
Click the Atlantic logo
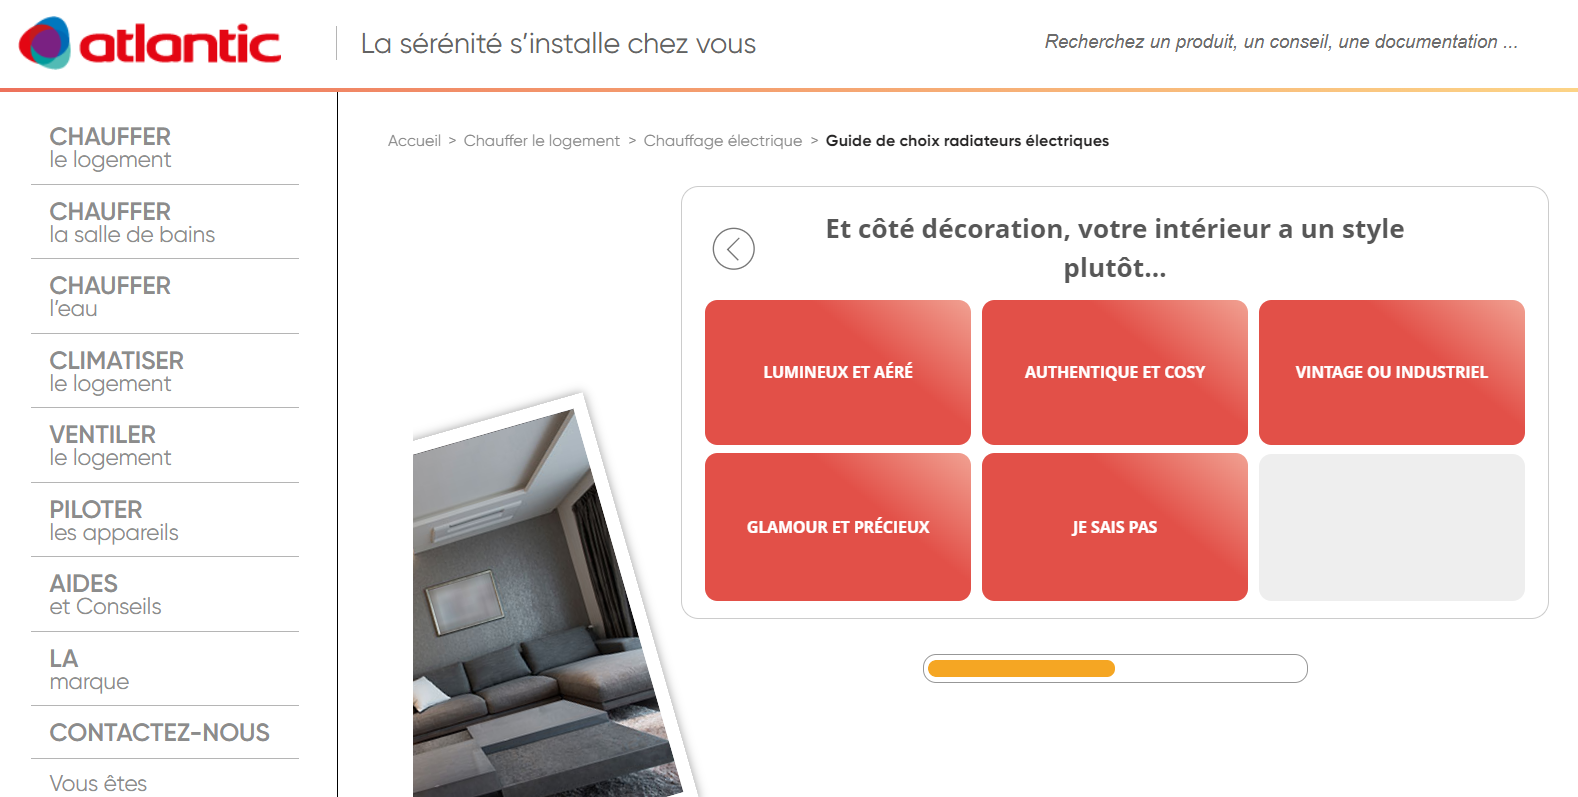(x=150, y=43)
